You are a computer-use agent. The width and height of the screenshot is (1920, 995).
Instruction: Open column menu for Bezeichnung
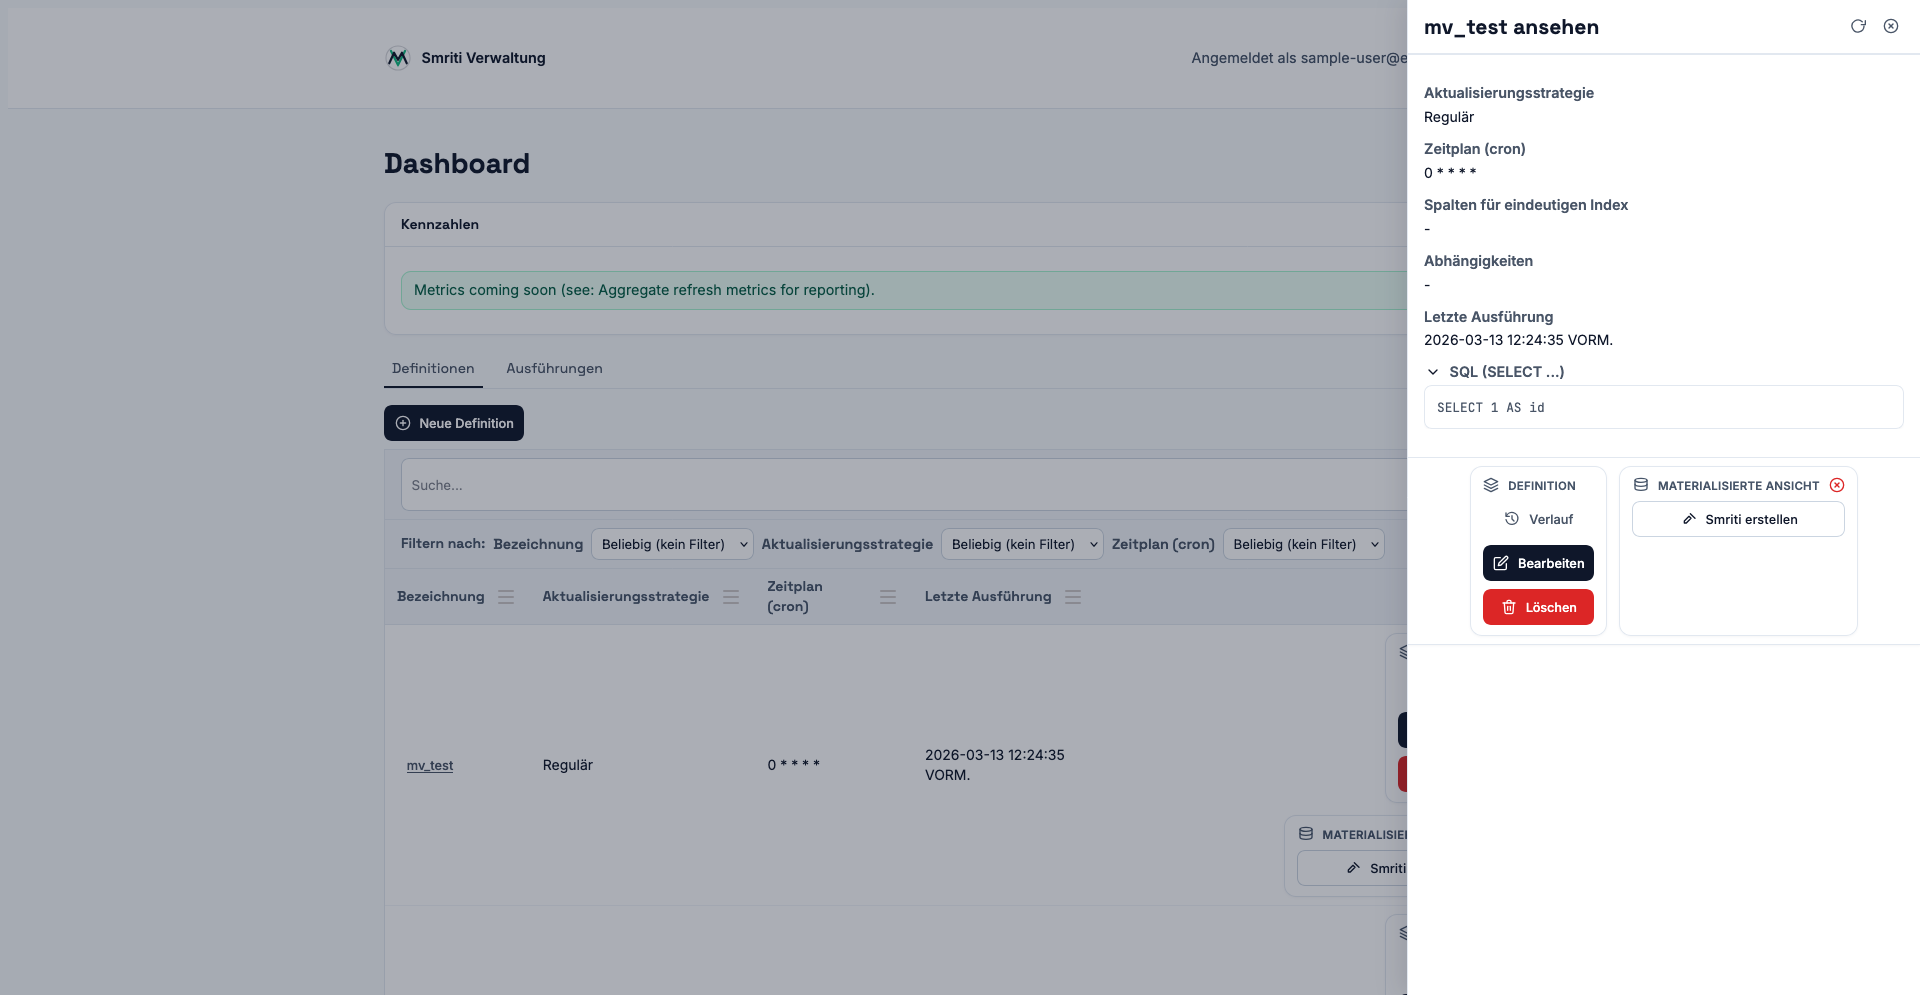(x=506, y=597)
